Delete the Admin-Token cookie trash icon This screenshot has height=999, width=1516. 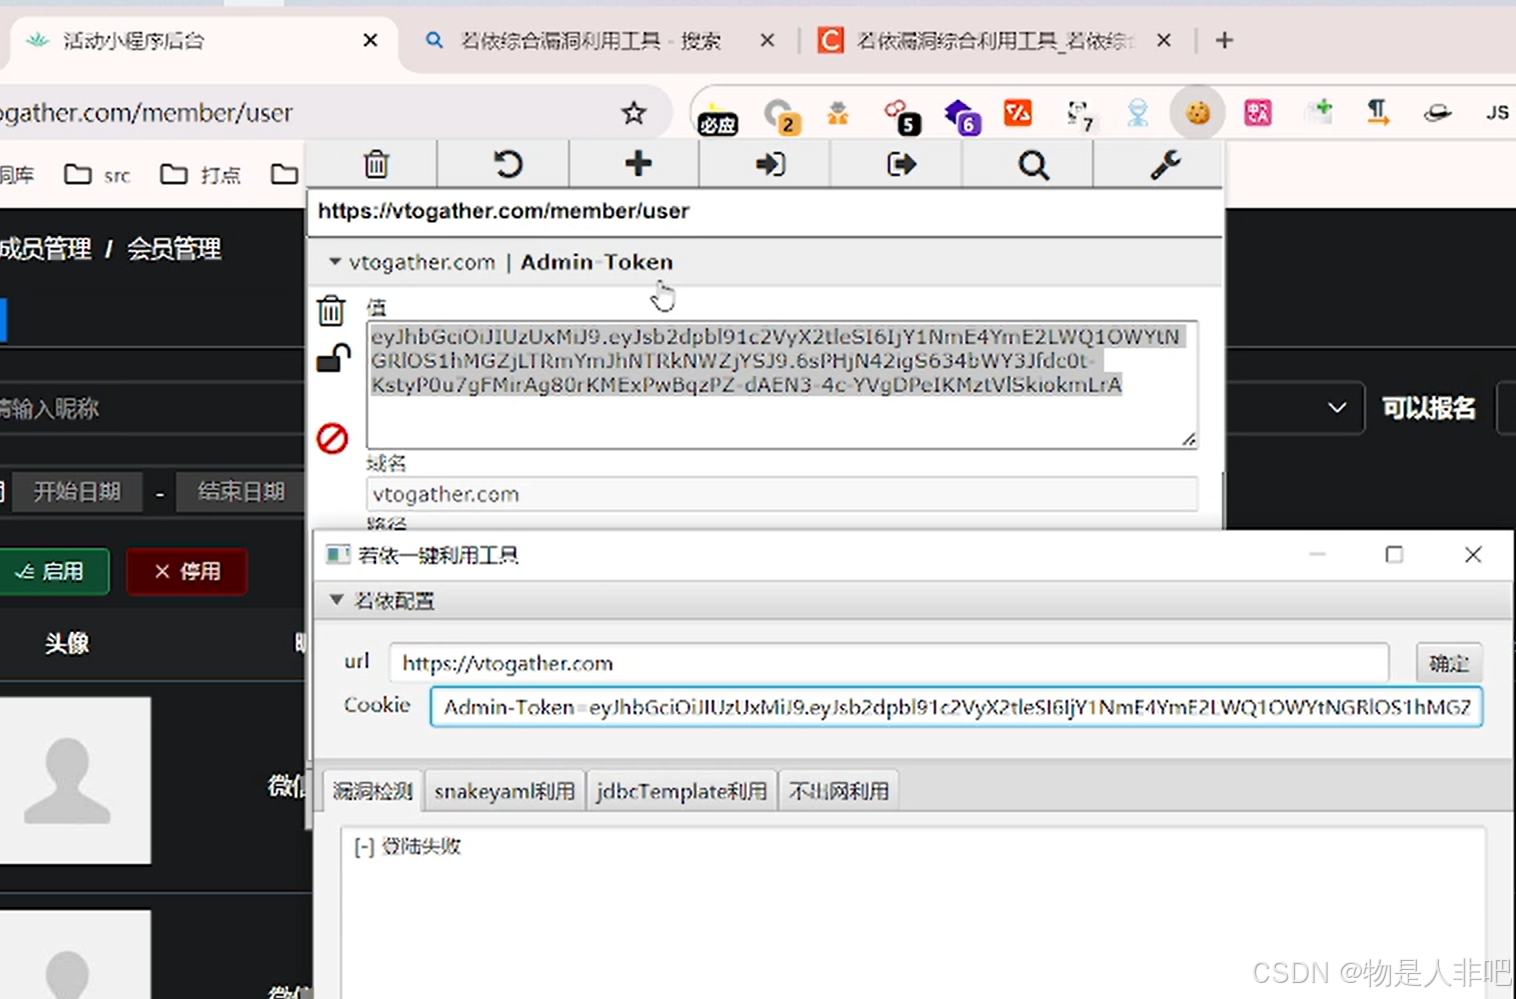coord(331,311)
